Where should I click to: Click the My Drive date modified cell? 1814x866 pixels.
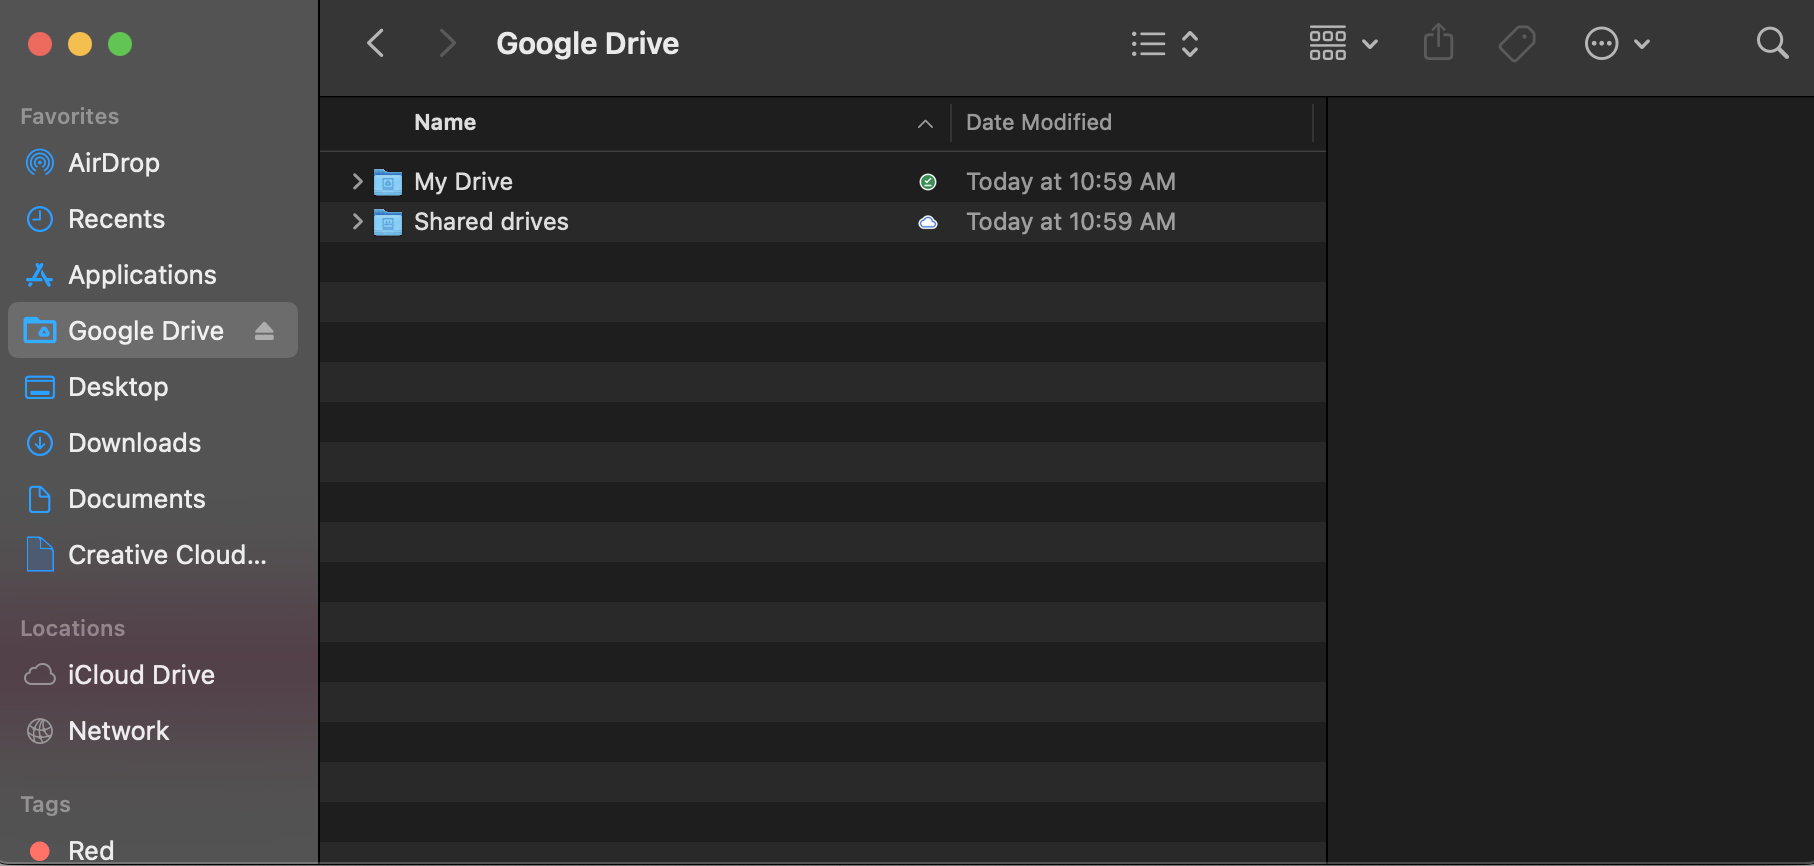[x=1071, y=181]
